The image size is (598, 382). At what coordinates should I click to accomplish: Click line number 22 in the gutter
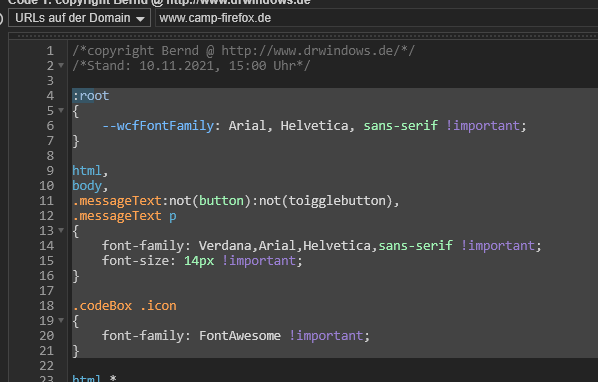click(x=47, y=366)
